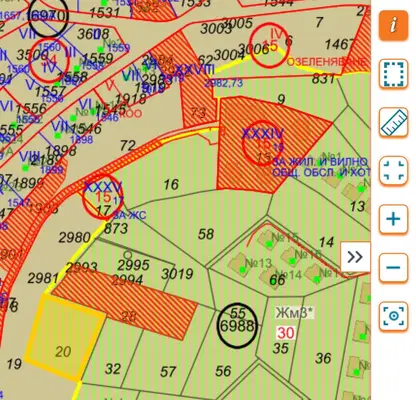This screenshot has height=400, width=416.
Task: Click the red zone label 30
Action: (x=286, y=333)
